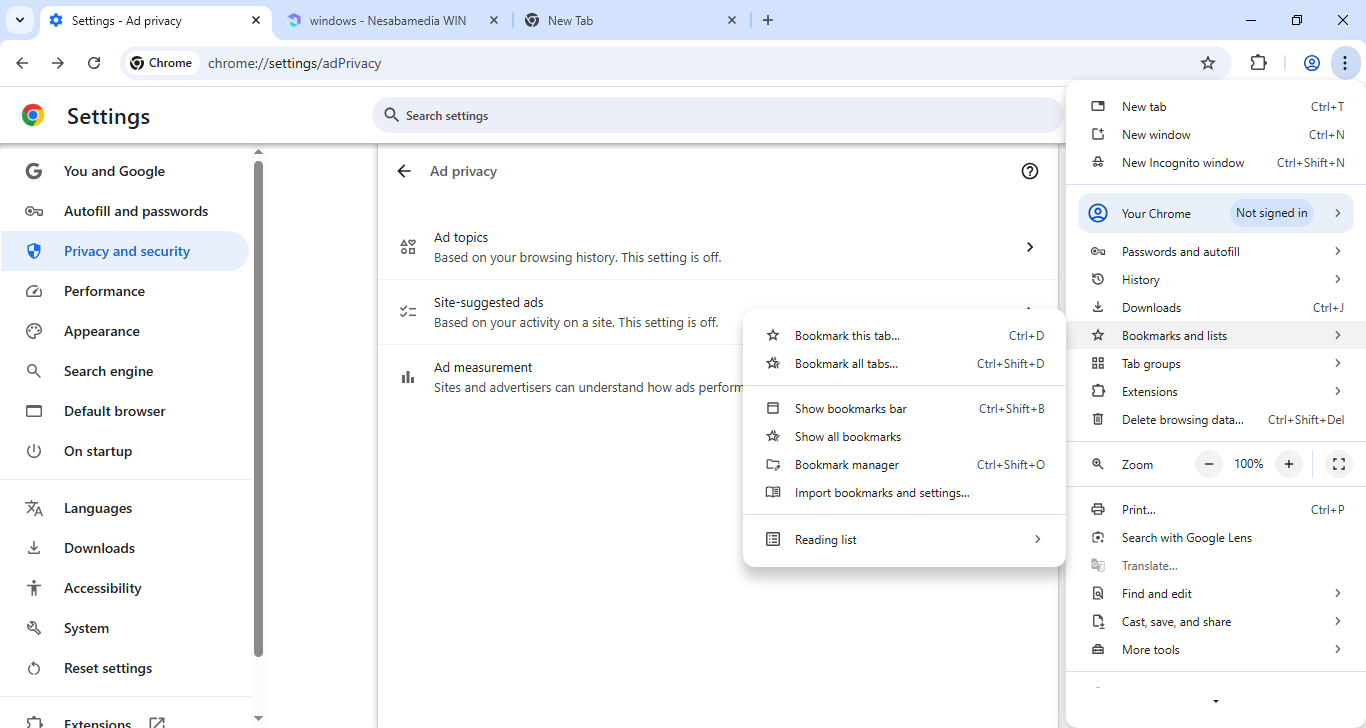
Task: Click the profile avatar icon in toolbar
Action: coord(1312,63)
